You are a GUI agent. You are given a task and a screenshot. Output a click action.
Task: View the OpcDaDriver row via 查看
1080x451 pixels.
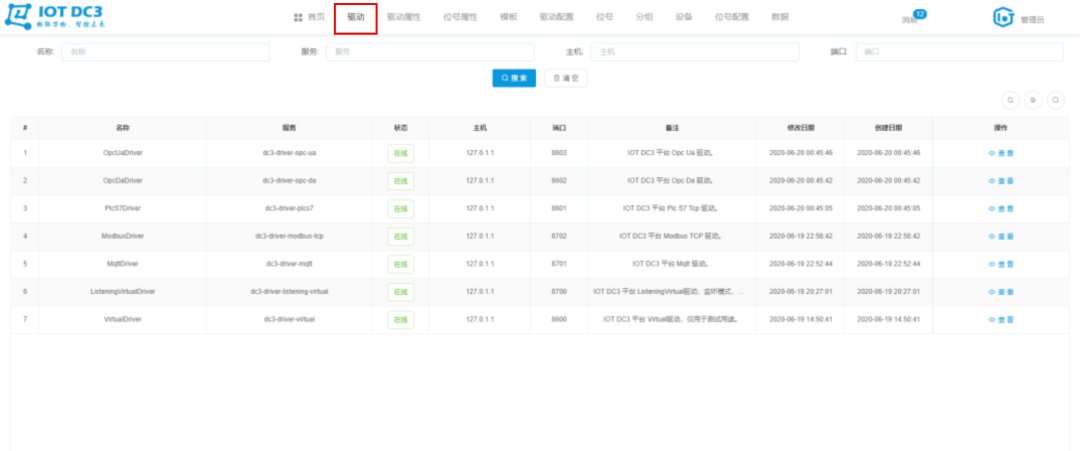coord(1001,180)
